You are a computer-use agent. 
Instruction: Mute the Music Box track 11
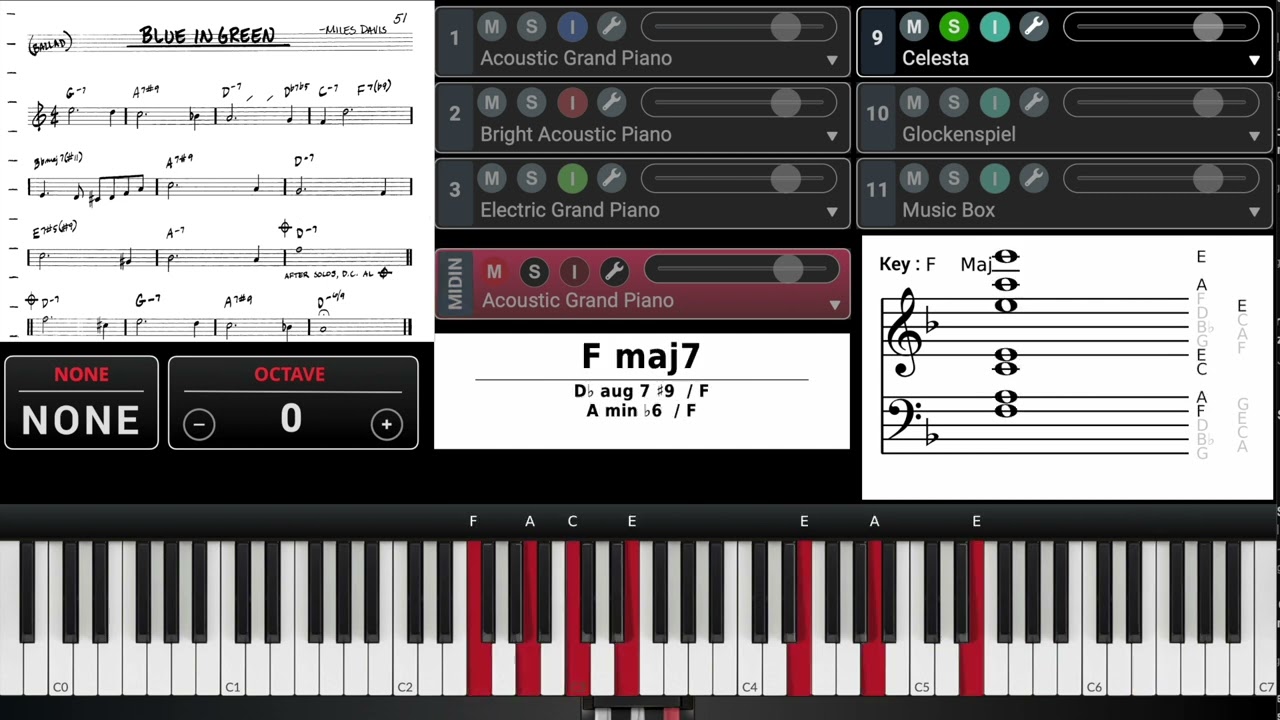click(913, 178)
